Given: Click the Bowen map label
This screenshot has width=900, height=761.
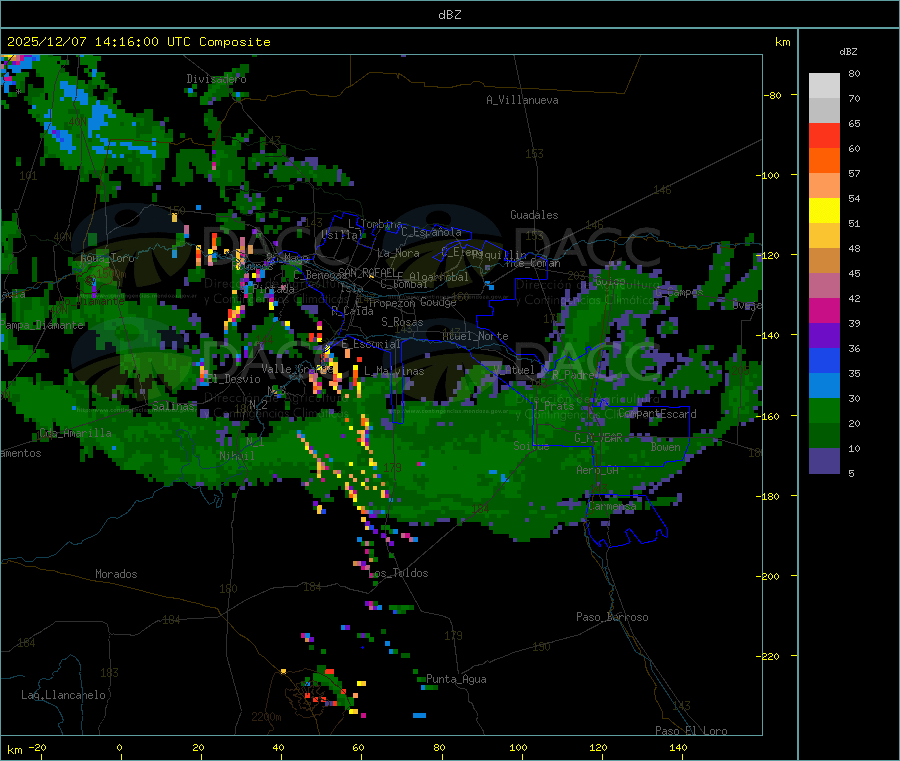Looking at the screenshot, I should [x=666, y=447].
